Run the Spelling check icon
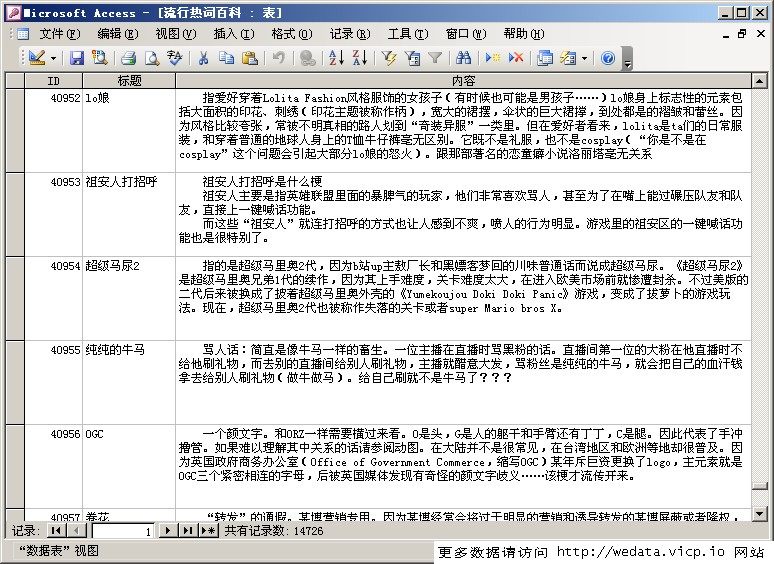Image resolution: width=774 pixels, height=564 pixels. click(175, 58)
